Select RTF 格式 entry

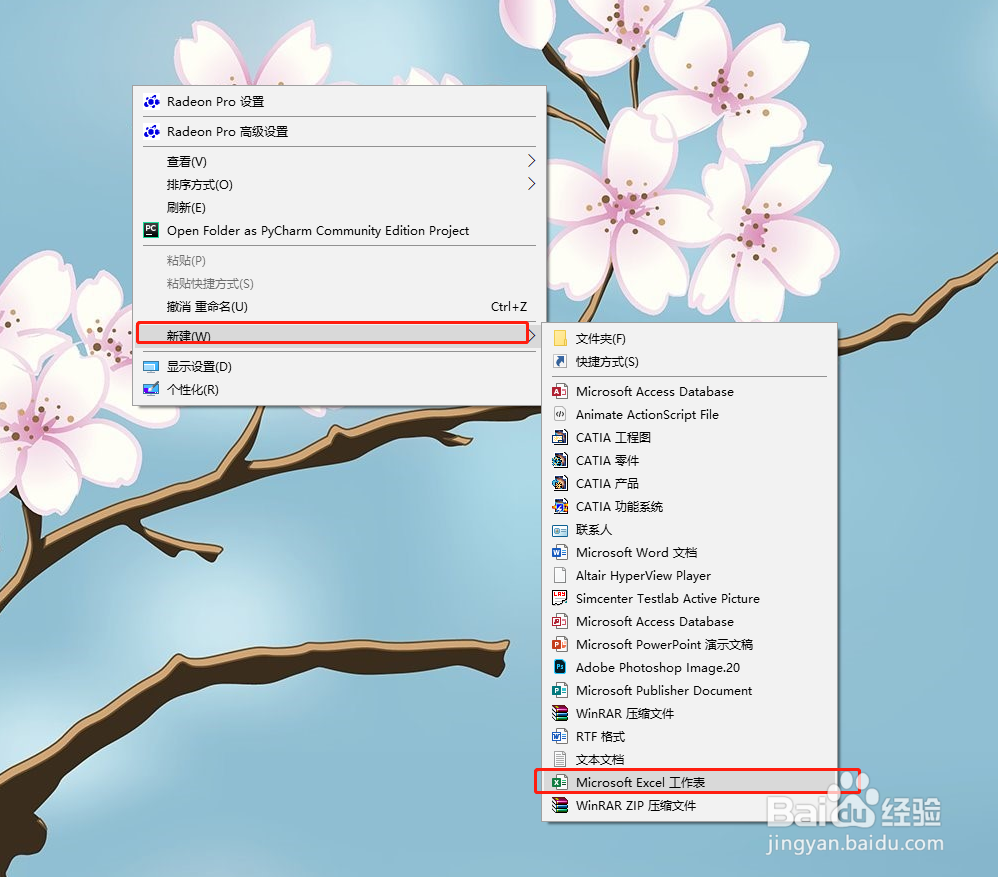point(689,736)
